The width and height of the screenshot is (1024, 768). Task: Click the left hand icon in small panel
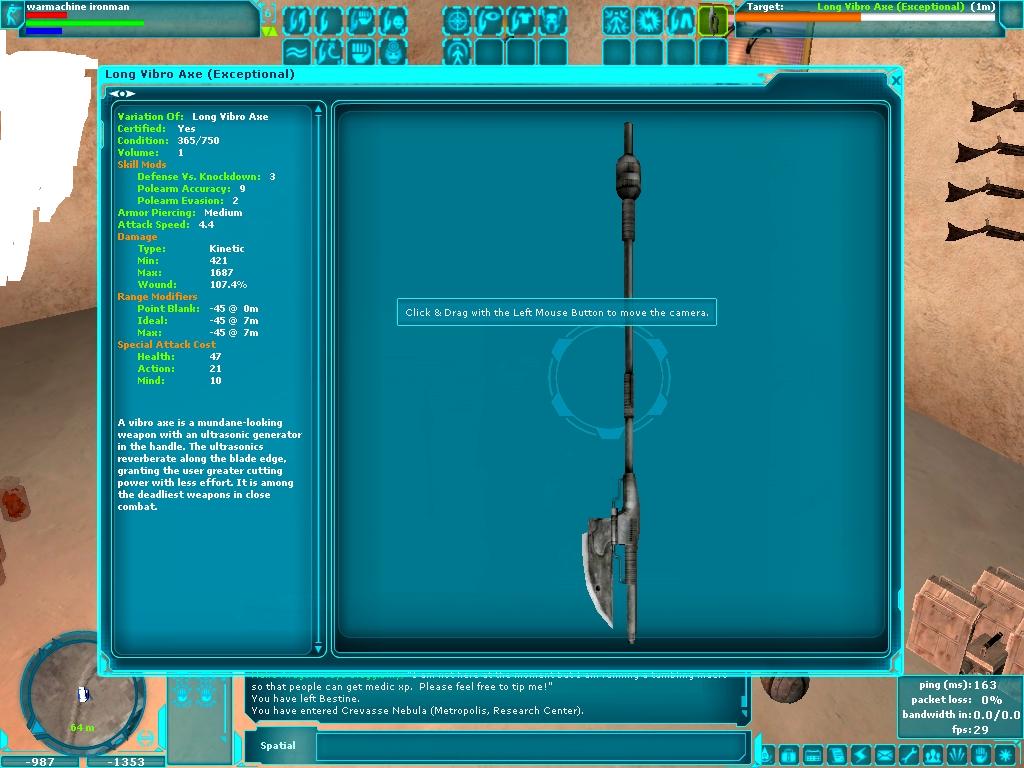[x=183, y=694]
